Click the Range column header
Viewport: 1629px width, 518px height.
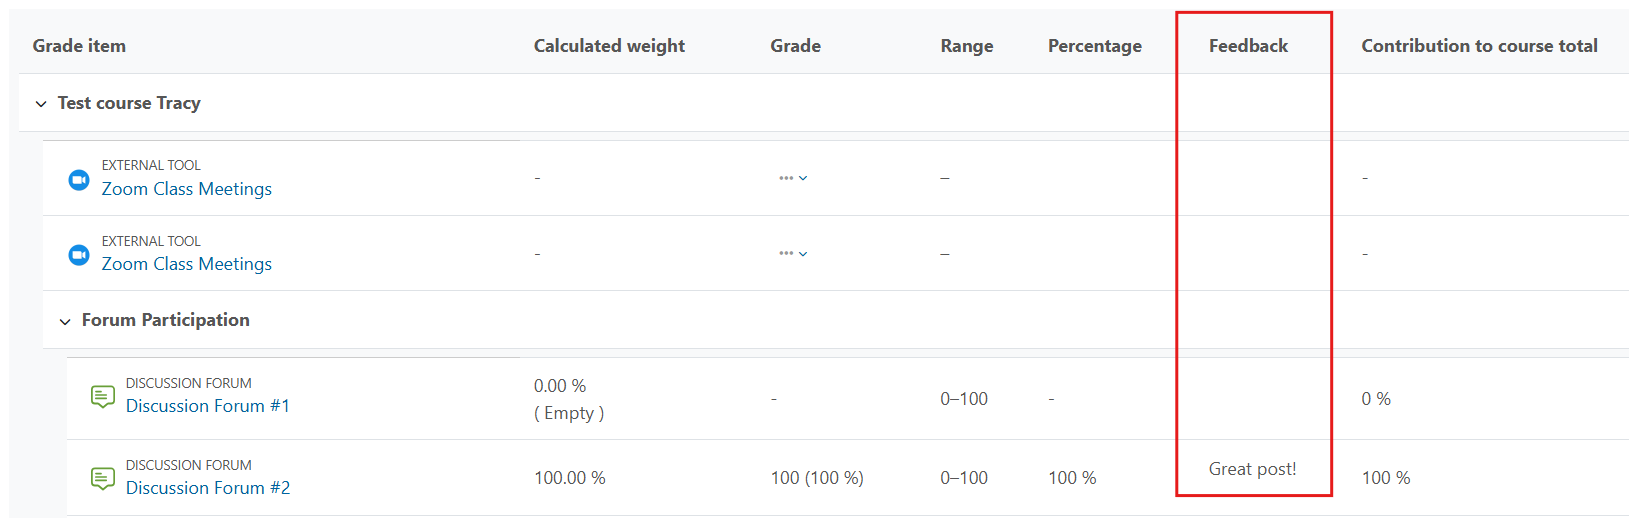pyautogui.click(x=967, y=46)
